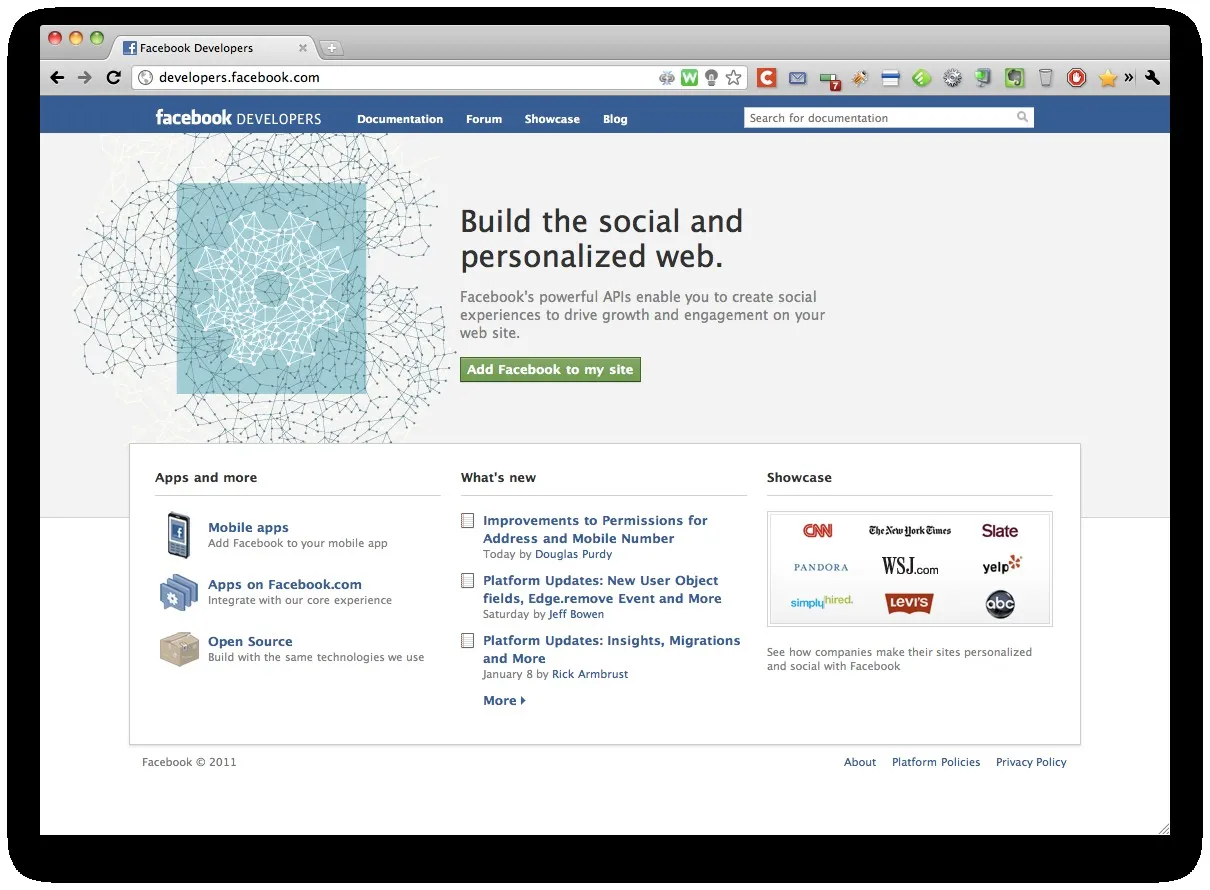Click the Open Source box icon
The width and height of the screenshot is (1210, 890).
click(179, 649)
